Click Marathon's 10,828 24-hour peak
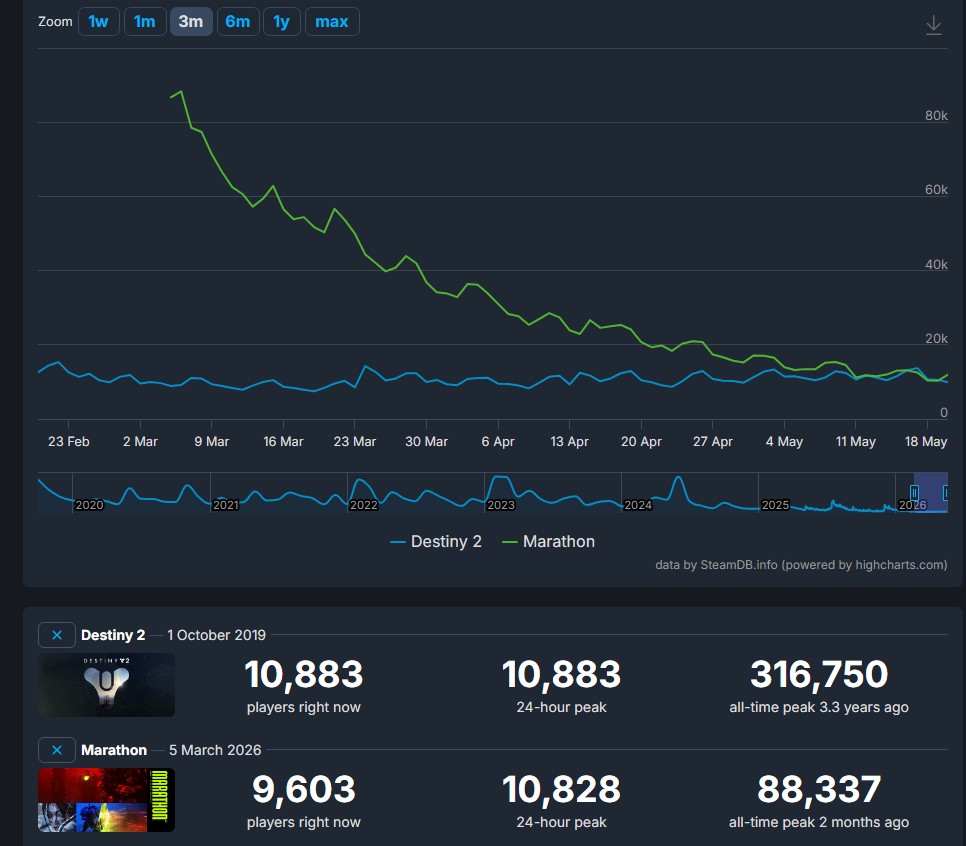 [x=561, y=789]
